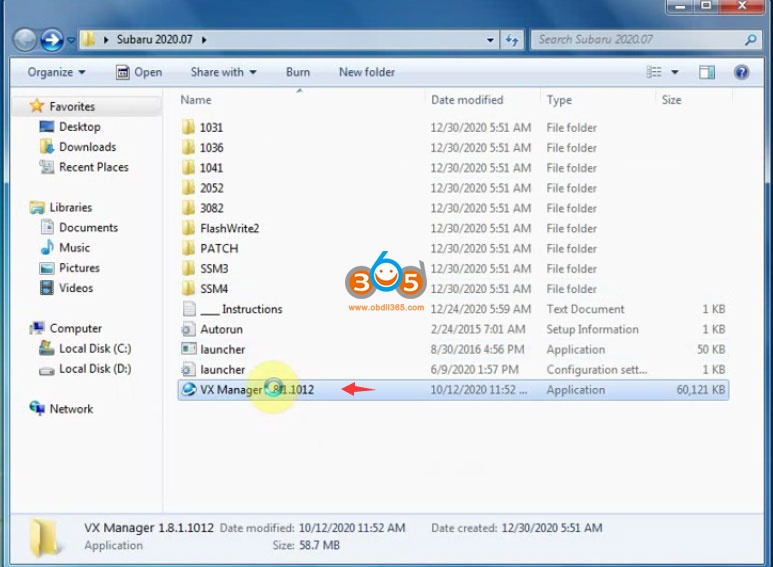Sort by the Name column header
The height and width of the screenshot is (567, 773).
tap(196, 100)
